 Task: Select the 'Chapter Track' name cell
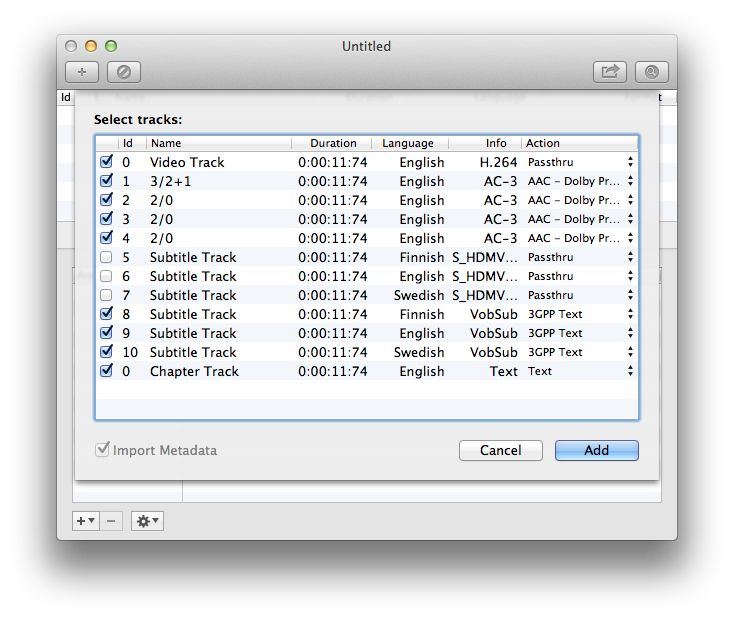pyautogui.click(x=194, y=371)
